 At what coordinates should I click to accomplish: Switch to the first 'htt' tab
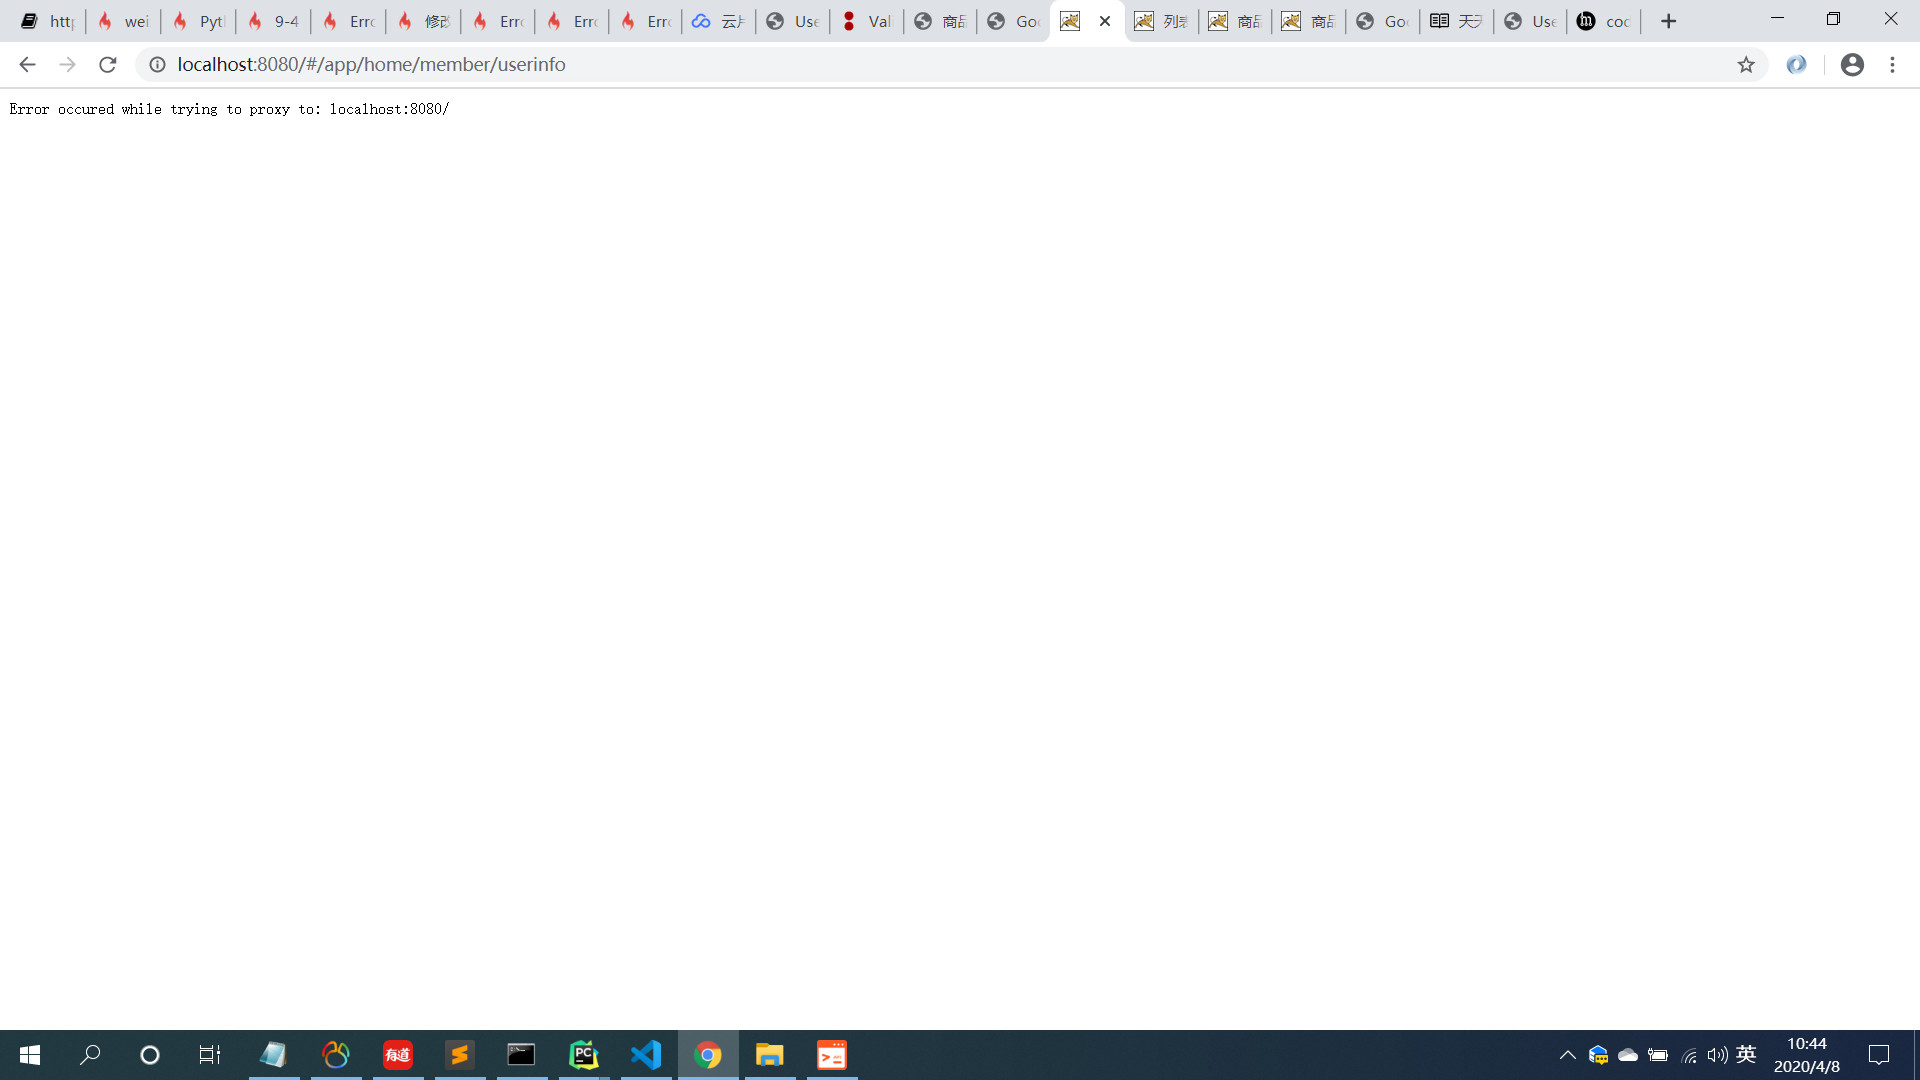pyautogui.click(x=48, y=21)
